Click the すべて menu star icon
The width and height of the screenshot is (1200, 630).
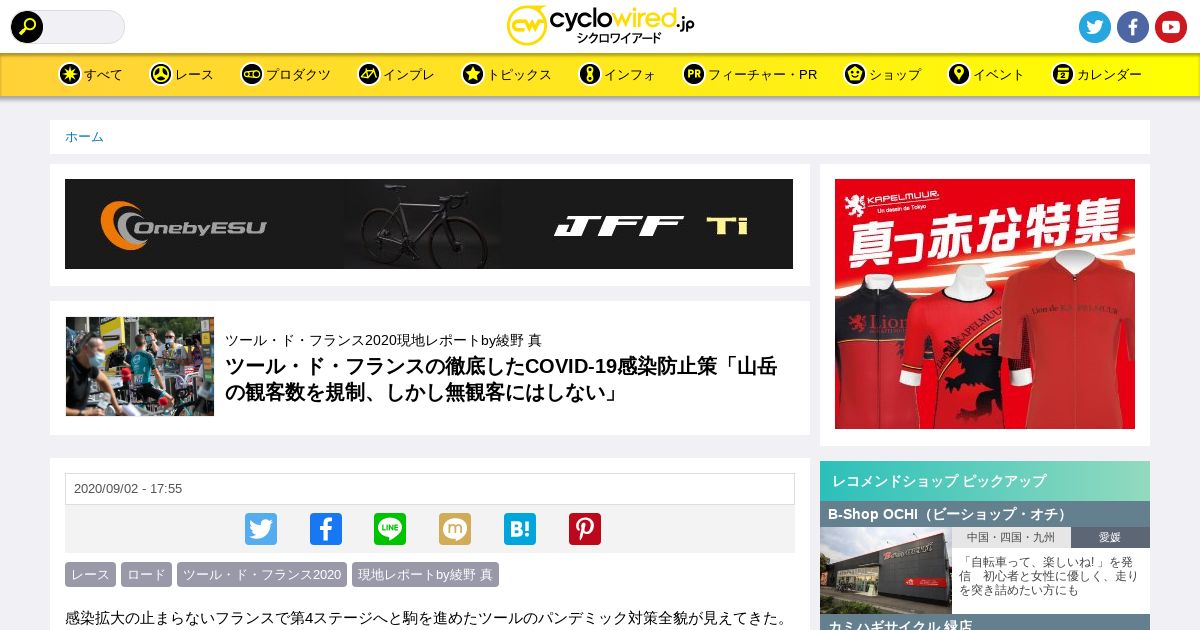[x=69, y=74]
